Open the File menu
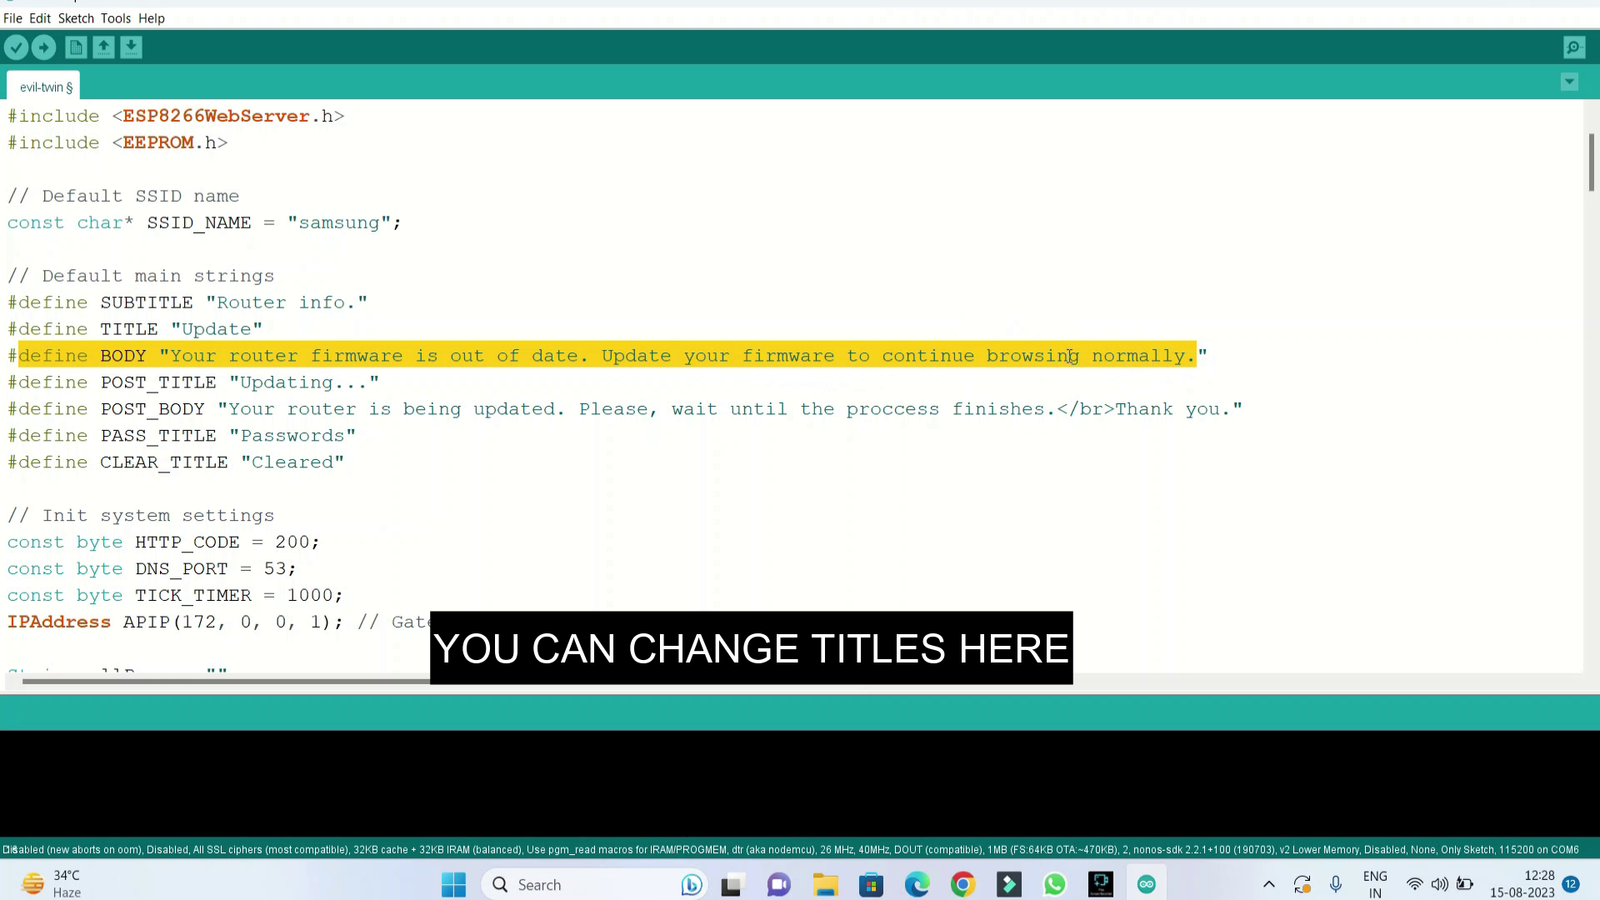This screenshot has width=1600, height=900. tap(13, 18)
